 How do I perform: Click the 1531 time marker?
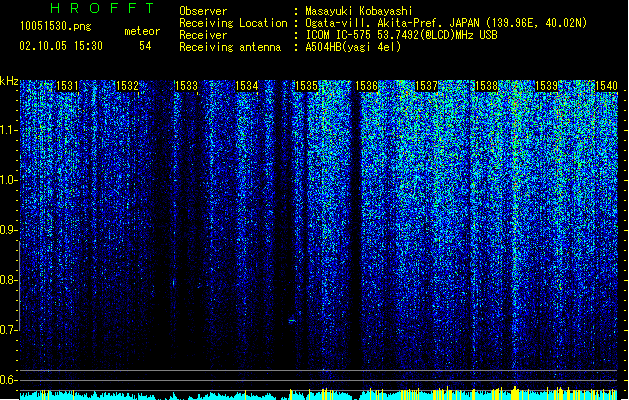[67, 86]
